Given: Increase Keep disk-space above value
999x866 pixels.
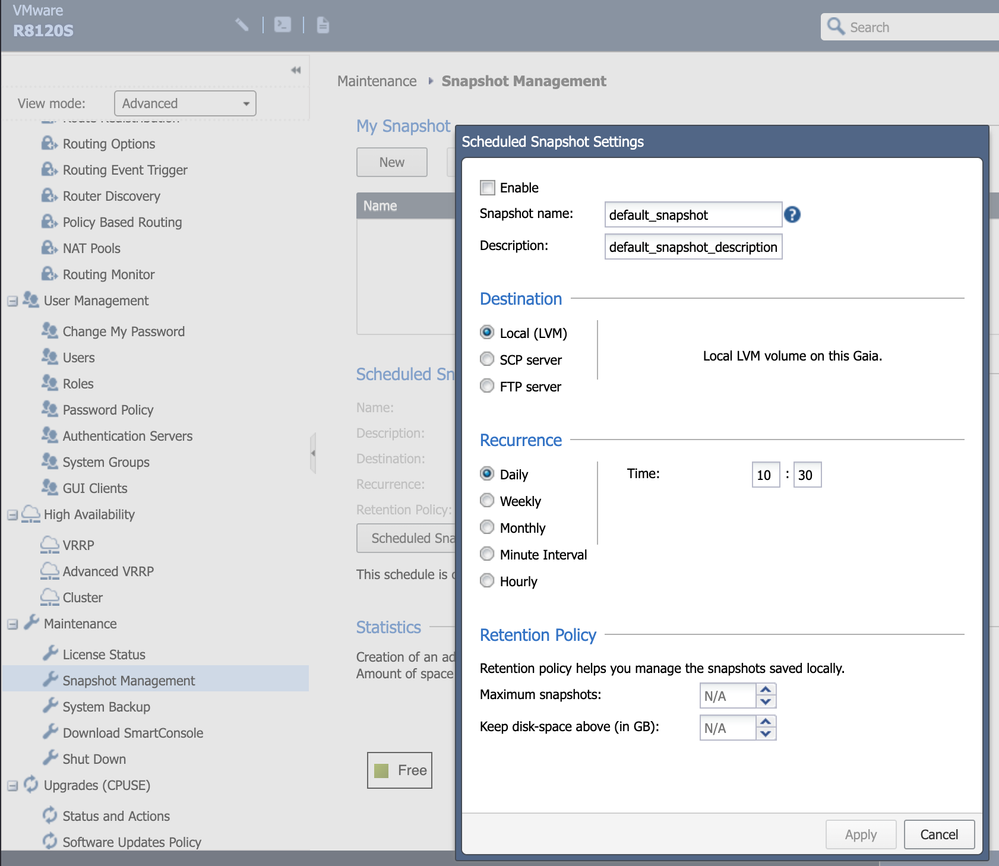Looking at the screenshot, I should pyautogui.click(x=766, y=722).
